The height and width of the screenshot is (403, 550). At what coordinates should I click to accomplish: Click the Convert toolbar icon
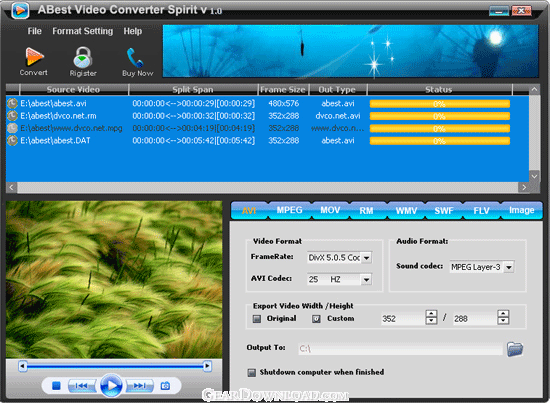point(34,57)
